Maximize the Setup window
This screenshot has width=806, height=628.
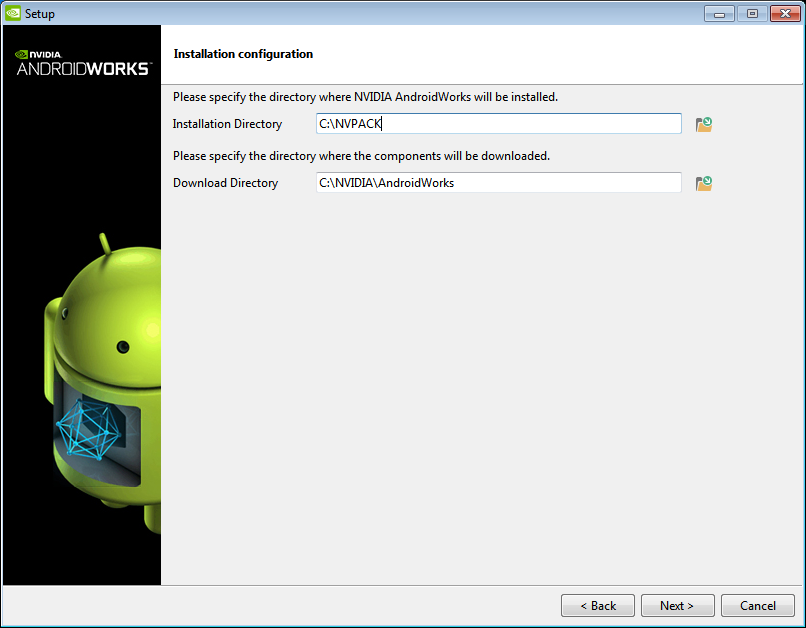point(752,14)
